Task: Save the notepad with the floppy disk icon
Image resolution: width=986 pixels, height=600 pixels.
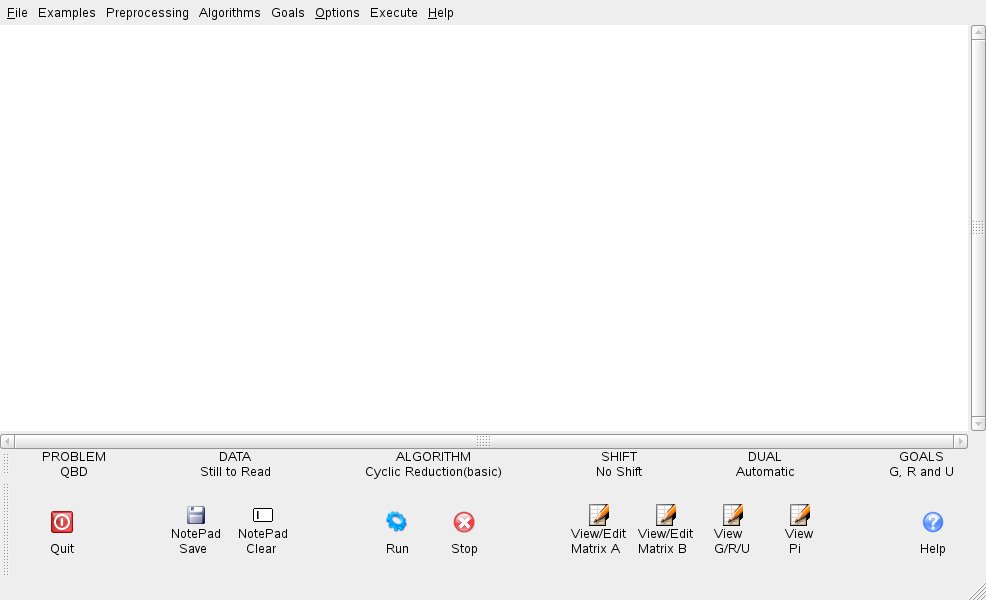Action: [x=196, y=515]
